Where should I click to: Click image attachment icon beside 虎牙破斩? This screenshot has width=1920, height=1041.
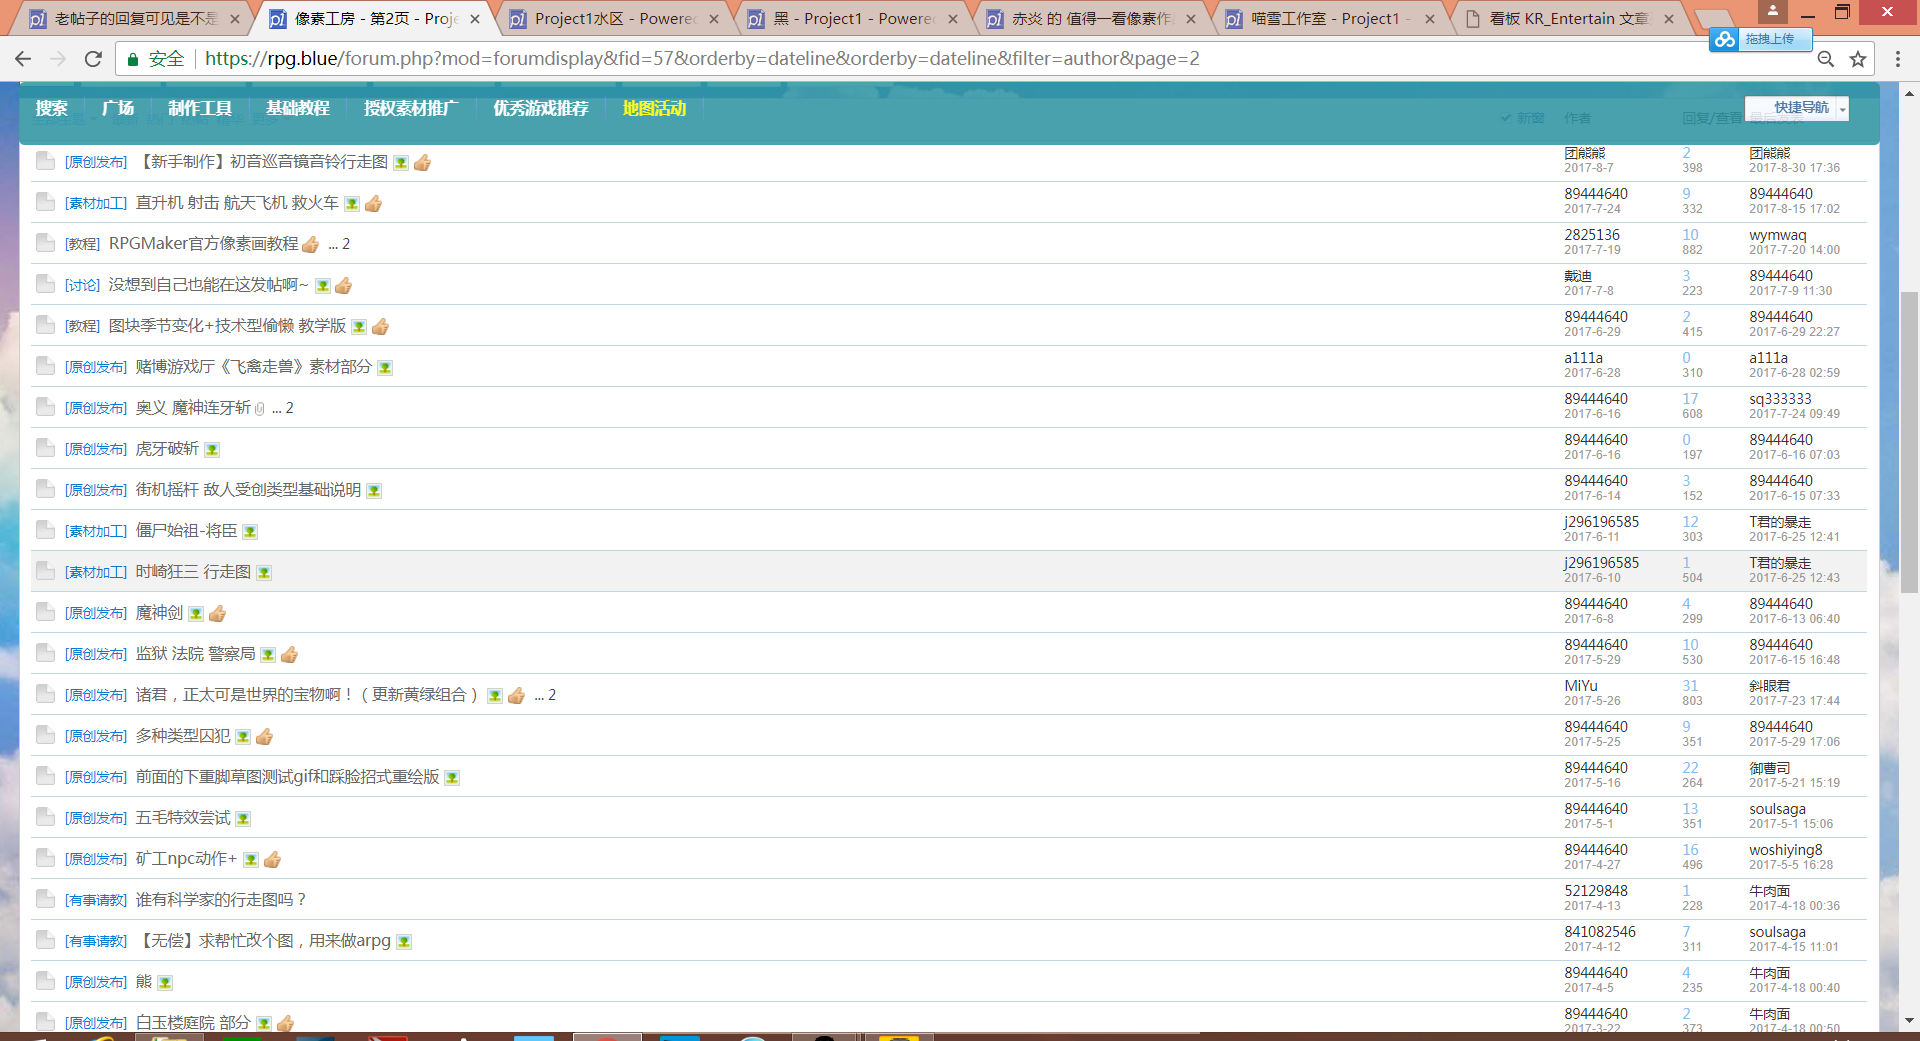[212, 450]
